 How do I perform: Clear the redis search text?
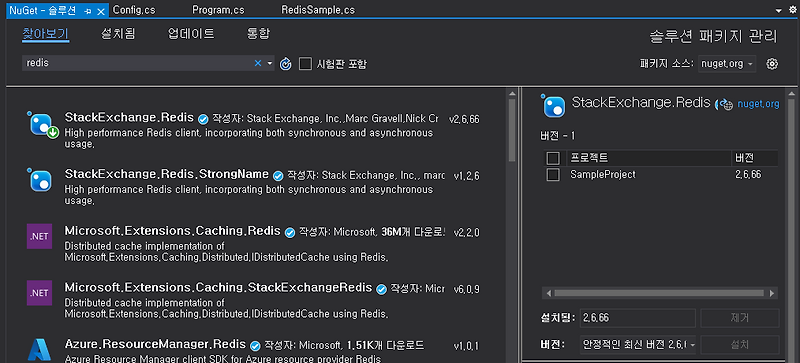258,63
